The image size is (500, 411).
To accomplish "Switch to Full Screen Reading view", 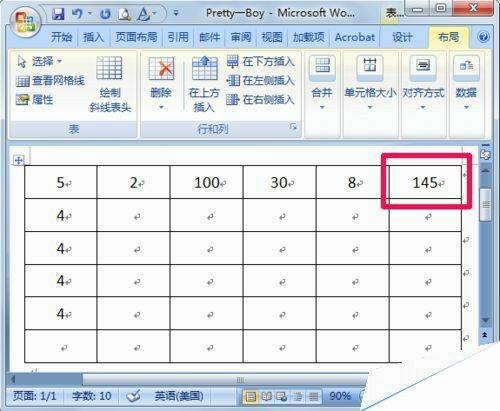I will click(266, 396).
